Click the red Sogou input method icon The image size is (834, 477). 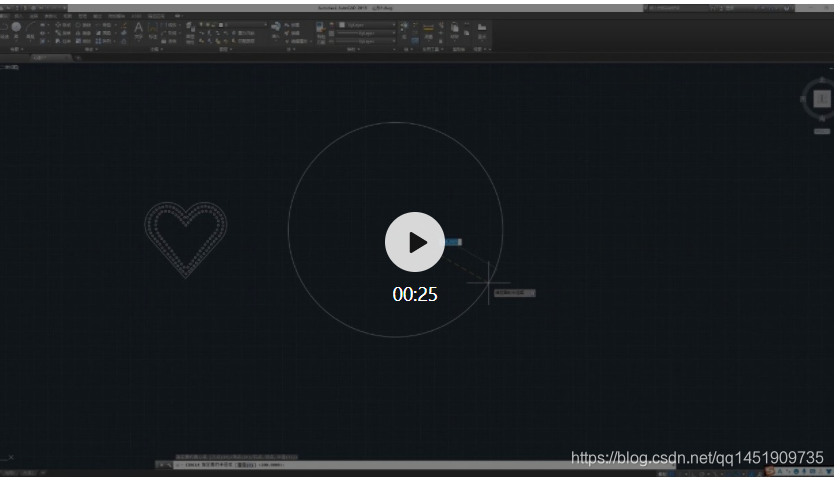coord(770,472)
